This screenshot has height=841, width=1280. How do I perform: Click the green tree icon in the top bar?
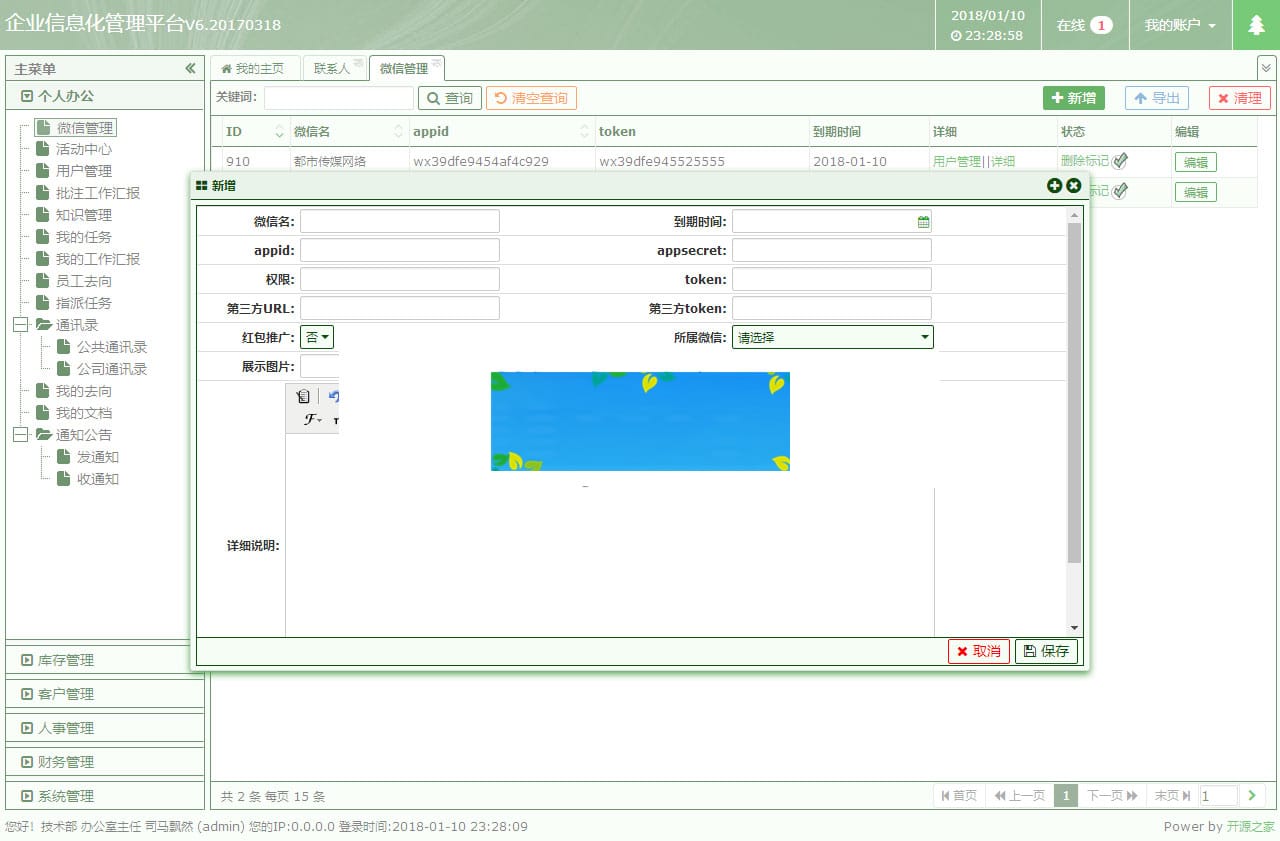pyautogui.click(x=1257, y=25)
